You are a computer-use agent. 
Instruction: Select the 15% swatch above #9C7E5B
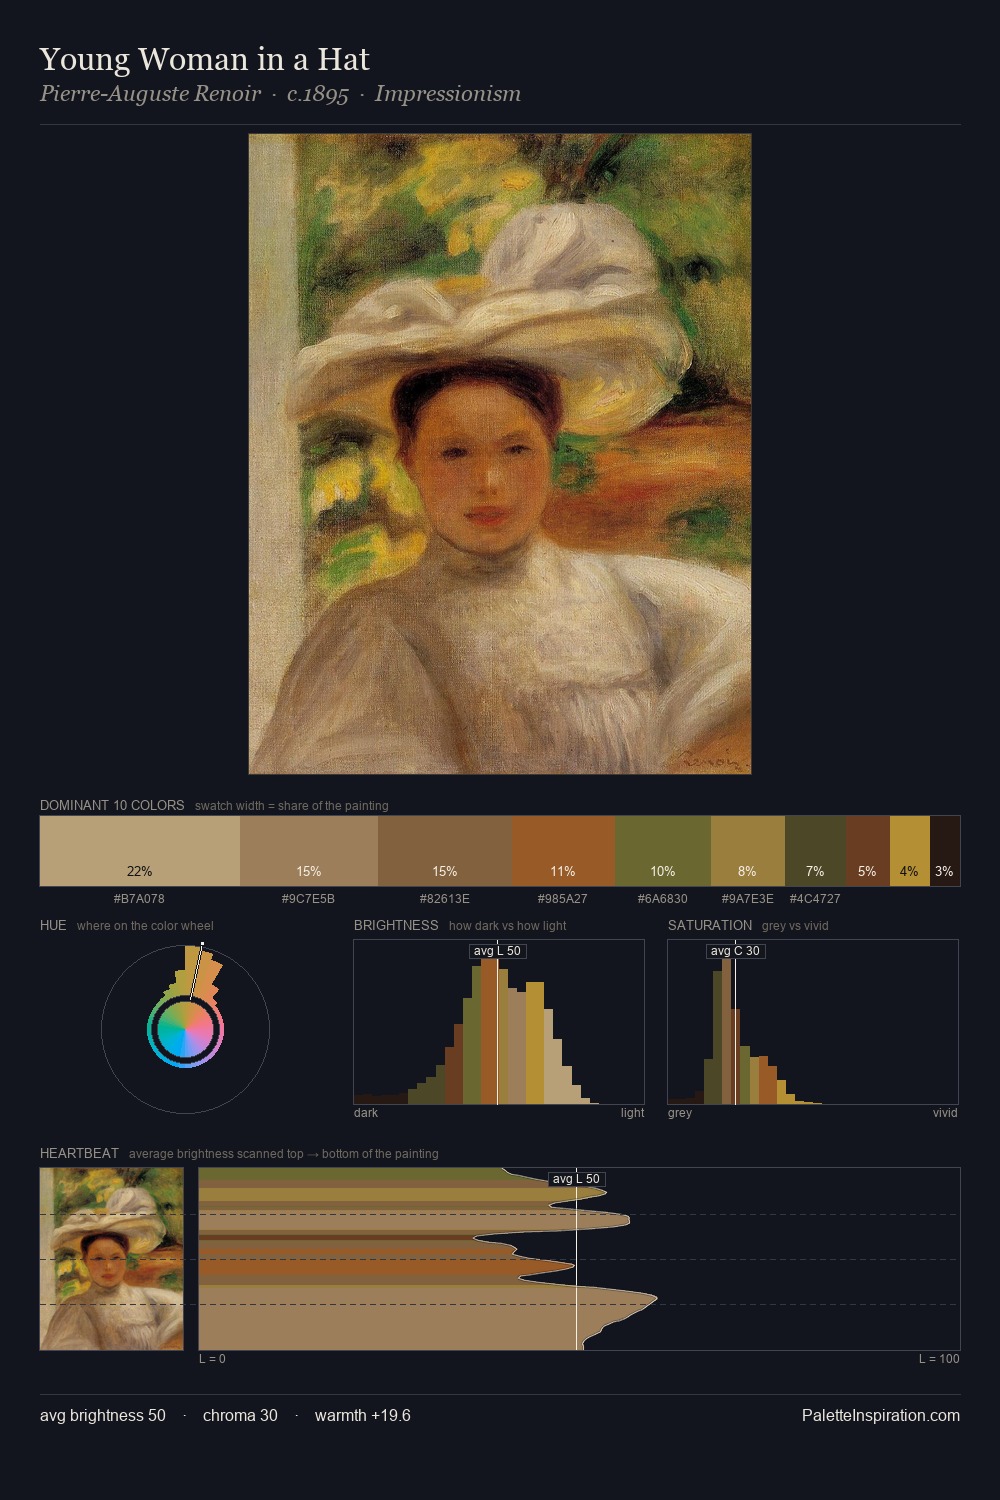[x=309, y=851]
